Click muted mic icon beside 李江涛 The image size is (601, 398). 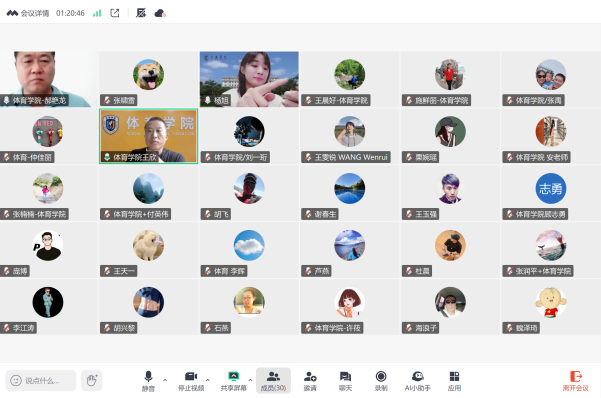7,328
